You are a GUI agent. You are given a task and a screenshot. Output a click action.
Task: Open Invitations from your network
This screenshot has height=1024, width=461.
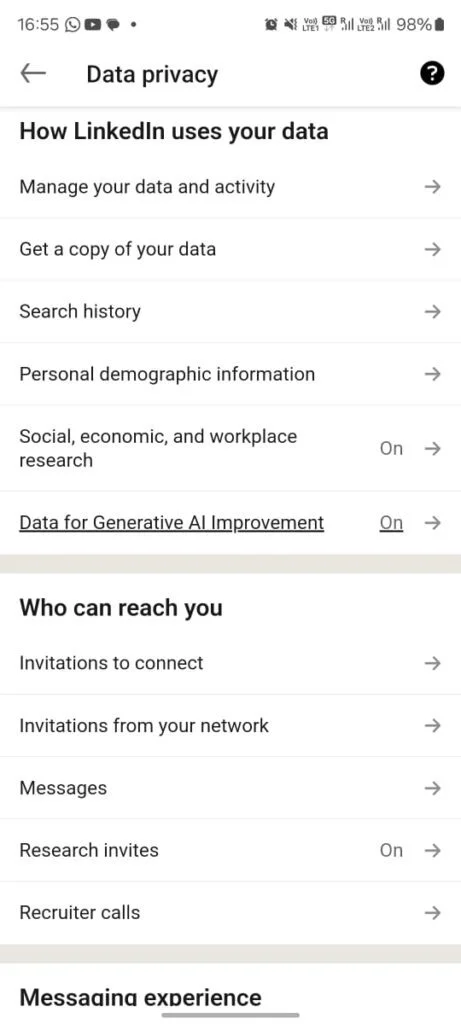pyautogui.click(x=230, y=726)
